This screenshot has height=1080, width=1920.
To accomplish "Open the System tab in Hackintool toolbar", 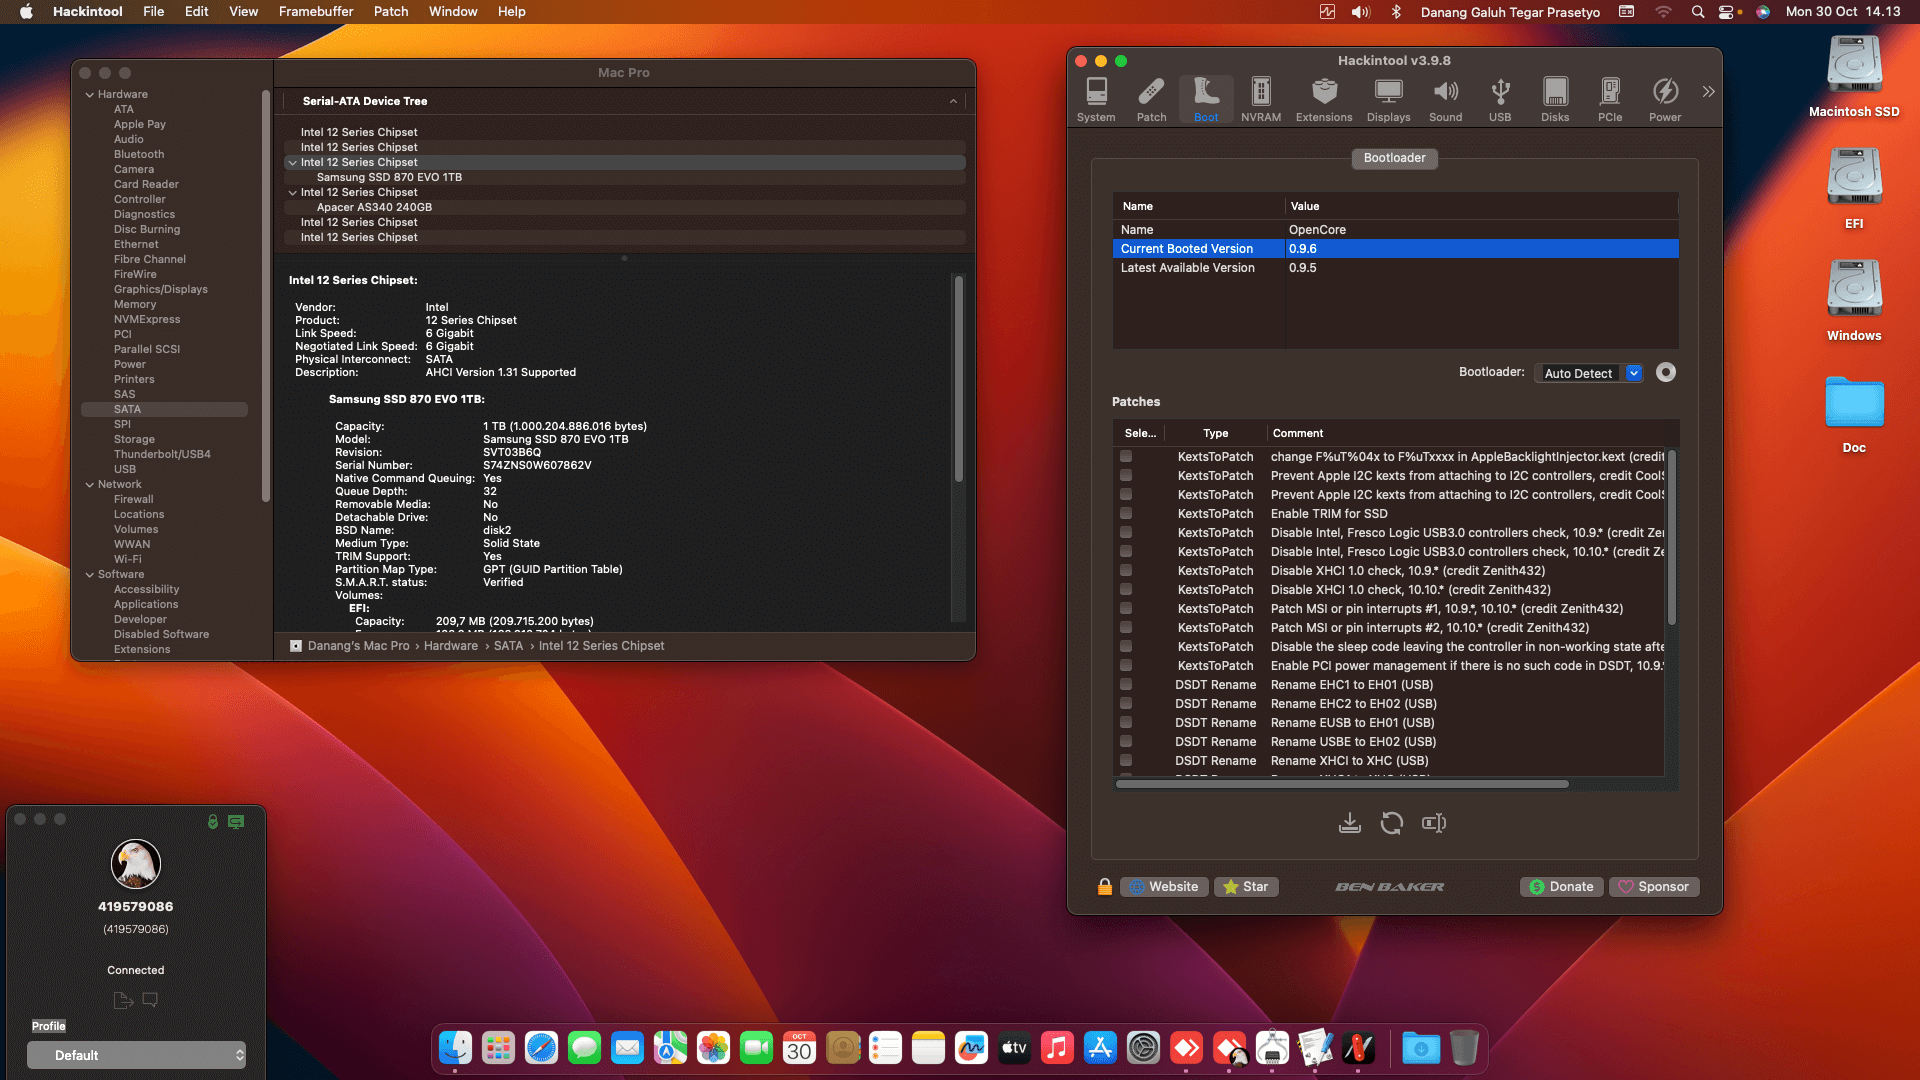I will point(1096,99).
